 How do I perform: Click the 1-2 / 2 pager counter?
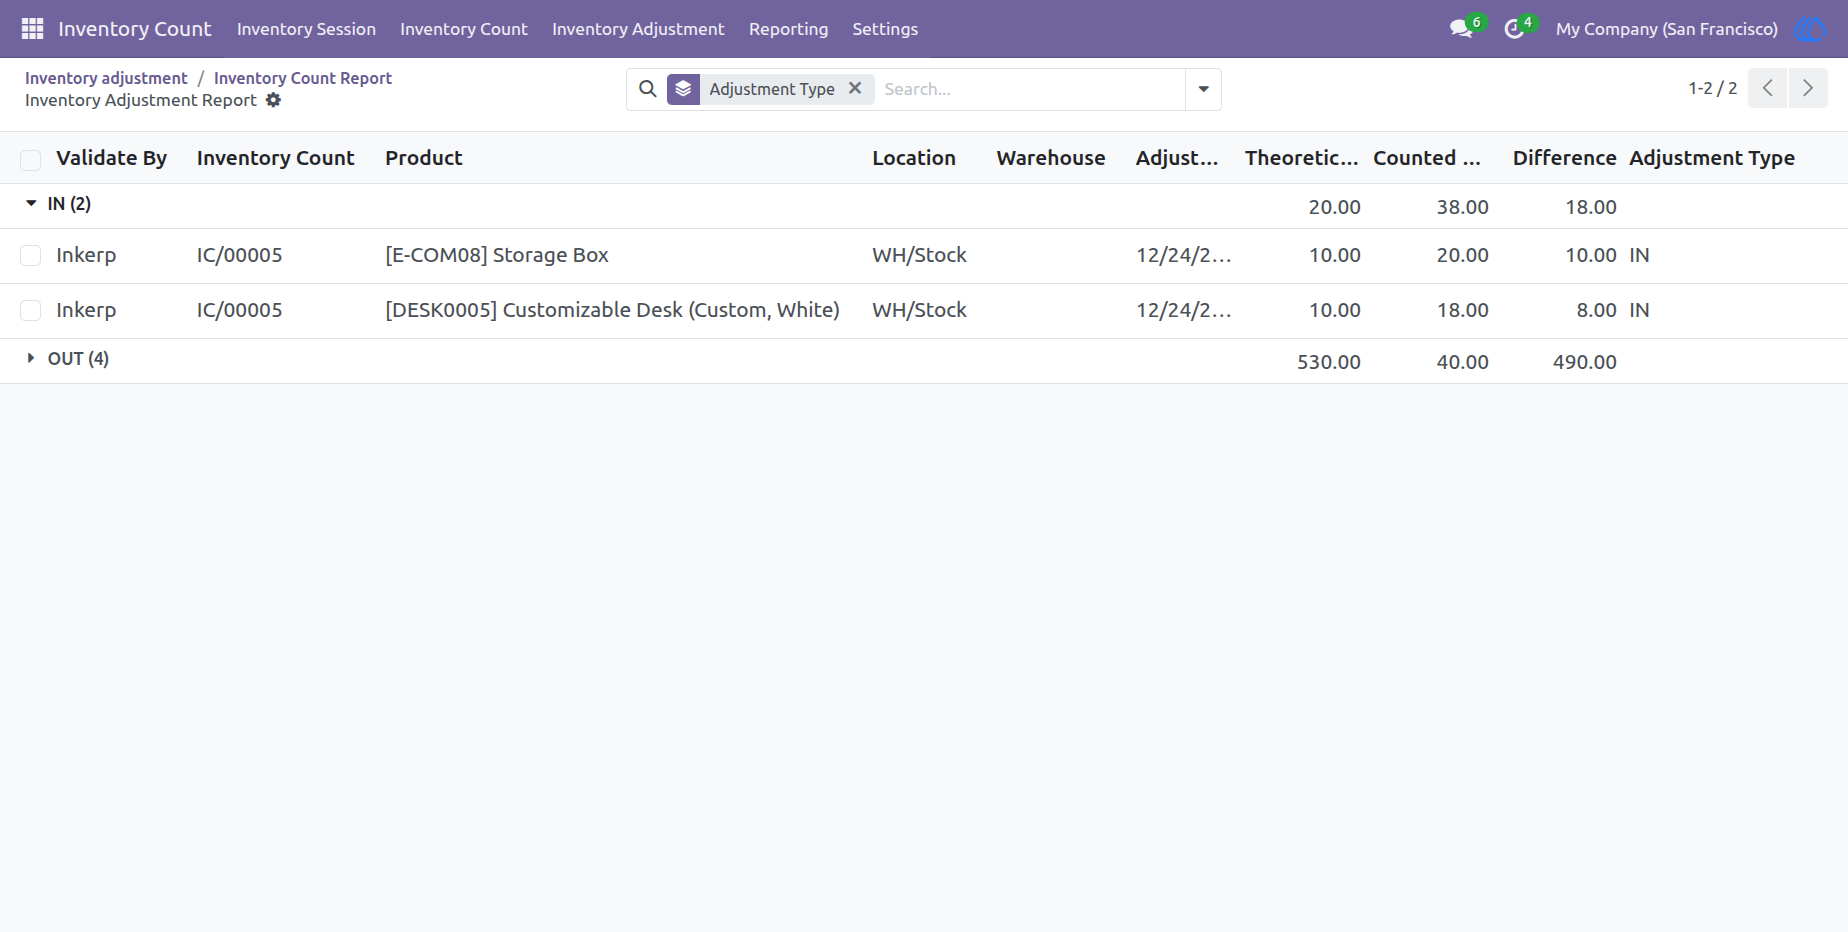tap(1713, 88)
